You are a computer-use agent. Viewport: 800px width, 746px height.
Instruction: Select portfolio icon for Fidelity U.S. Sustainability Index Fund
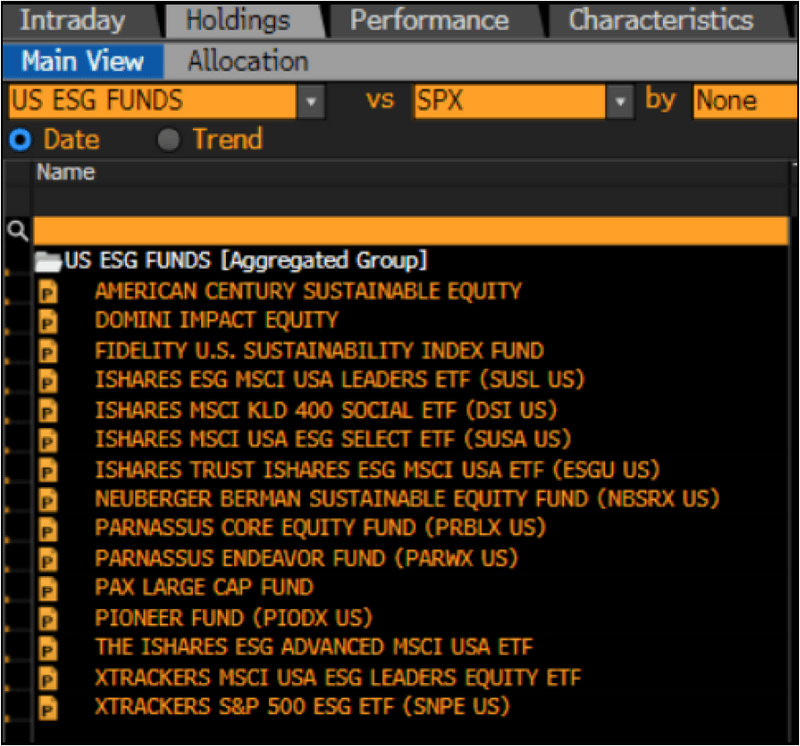(47, 352)
